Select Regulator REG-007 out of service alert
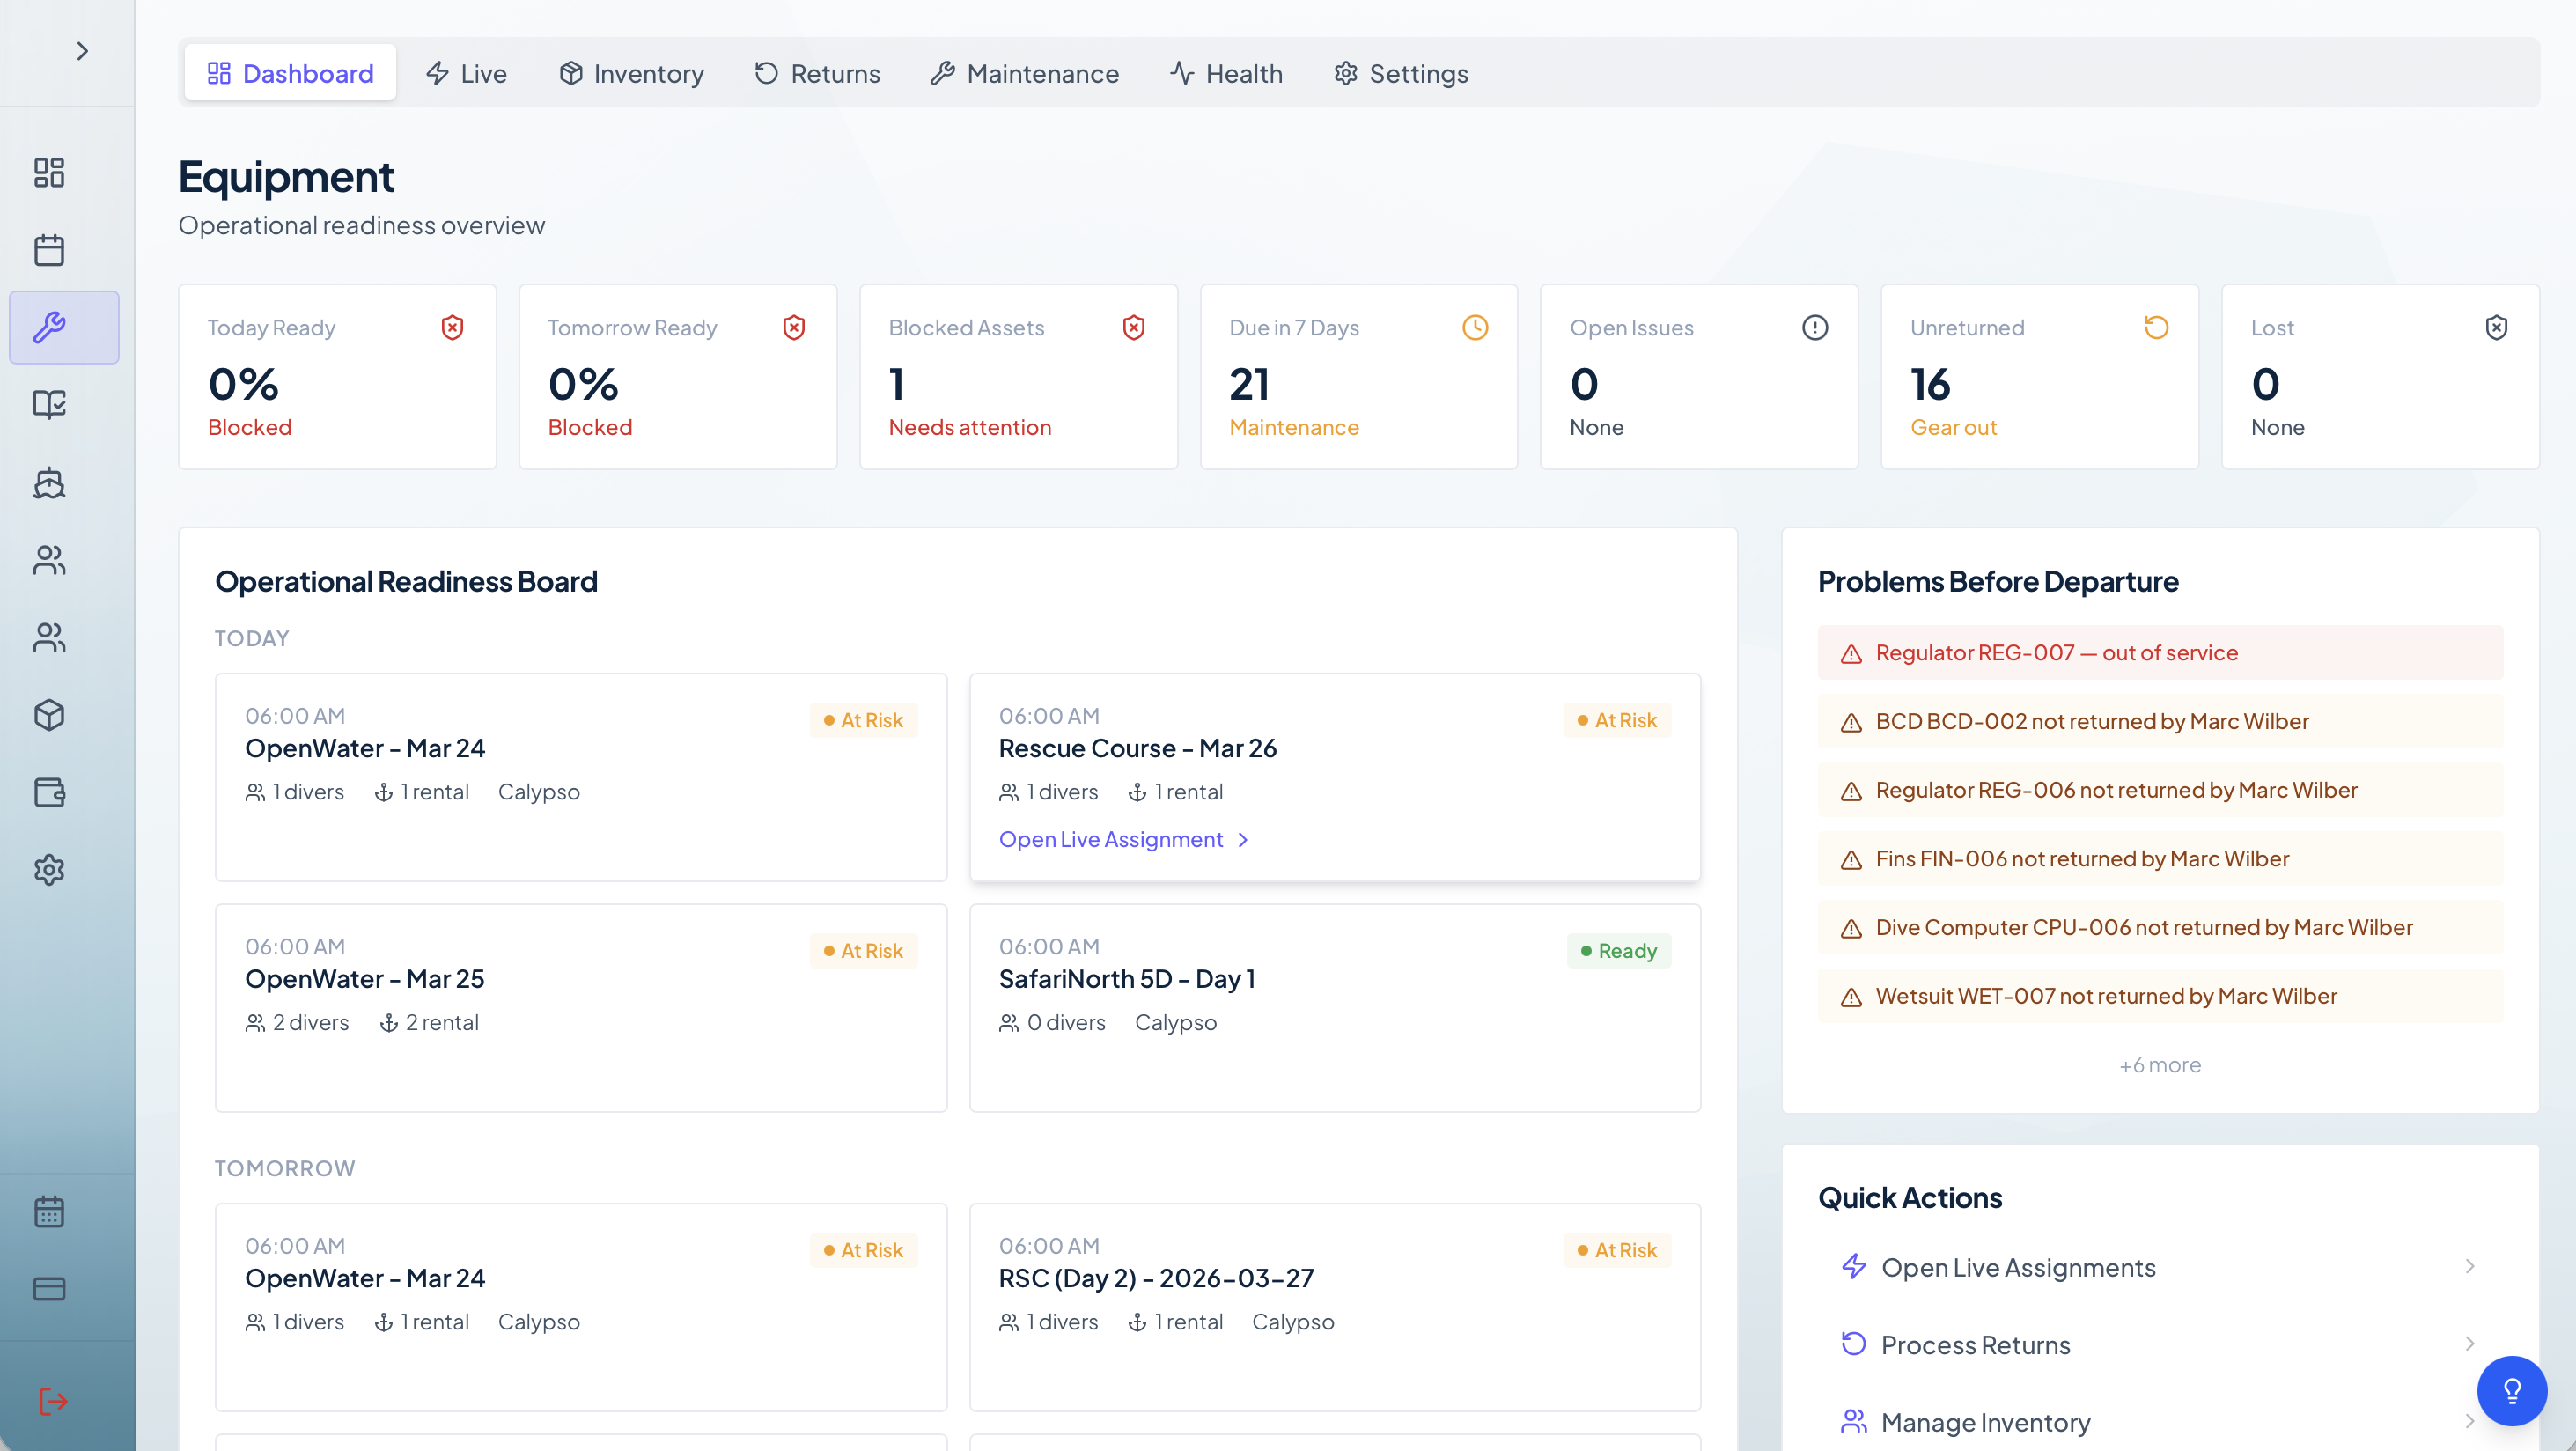This screenshot has height=1451, width=2576. (2160, 652)
